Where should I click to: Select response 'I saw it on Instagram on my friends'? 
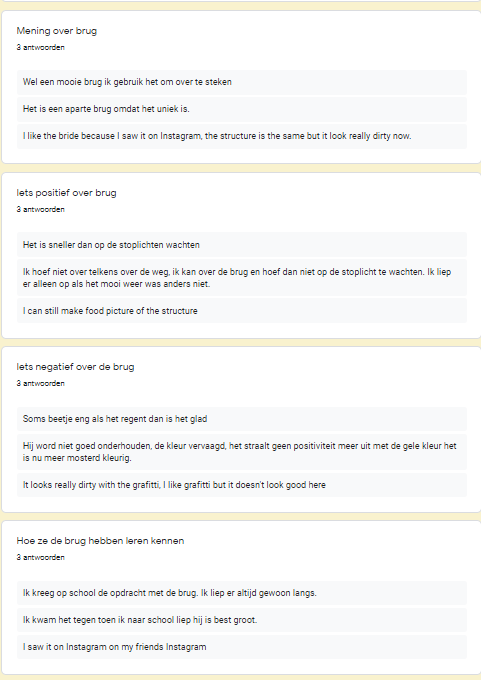pos(242,646)
